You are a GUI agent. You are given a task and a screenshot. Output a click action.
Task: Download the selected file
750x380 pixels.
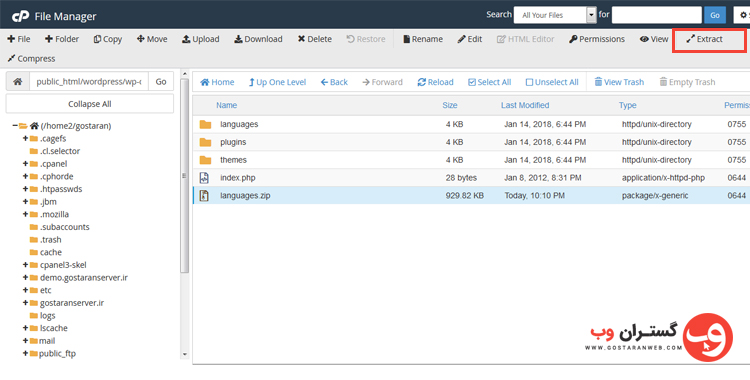(258, 39)
